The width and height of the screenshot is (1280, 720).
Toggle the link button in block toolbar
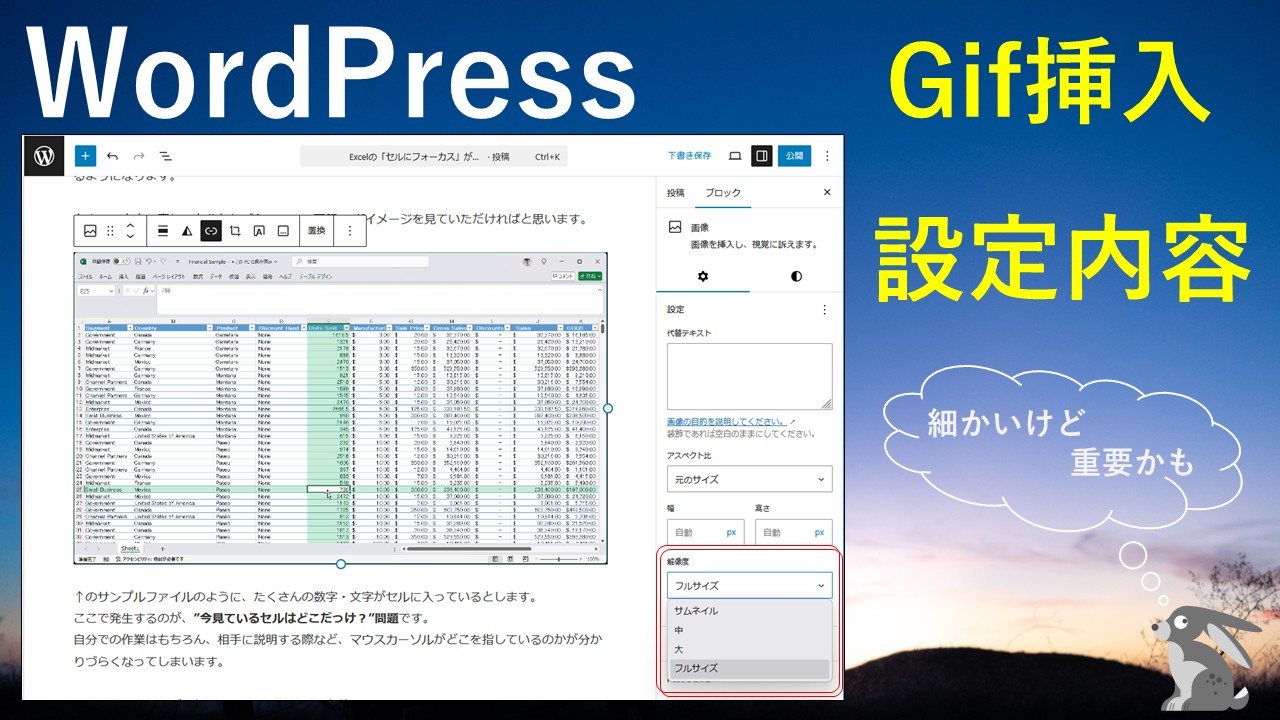click(x=210, y=231)
